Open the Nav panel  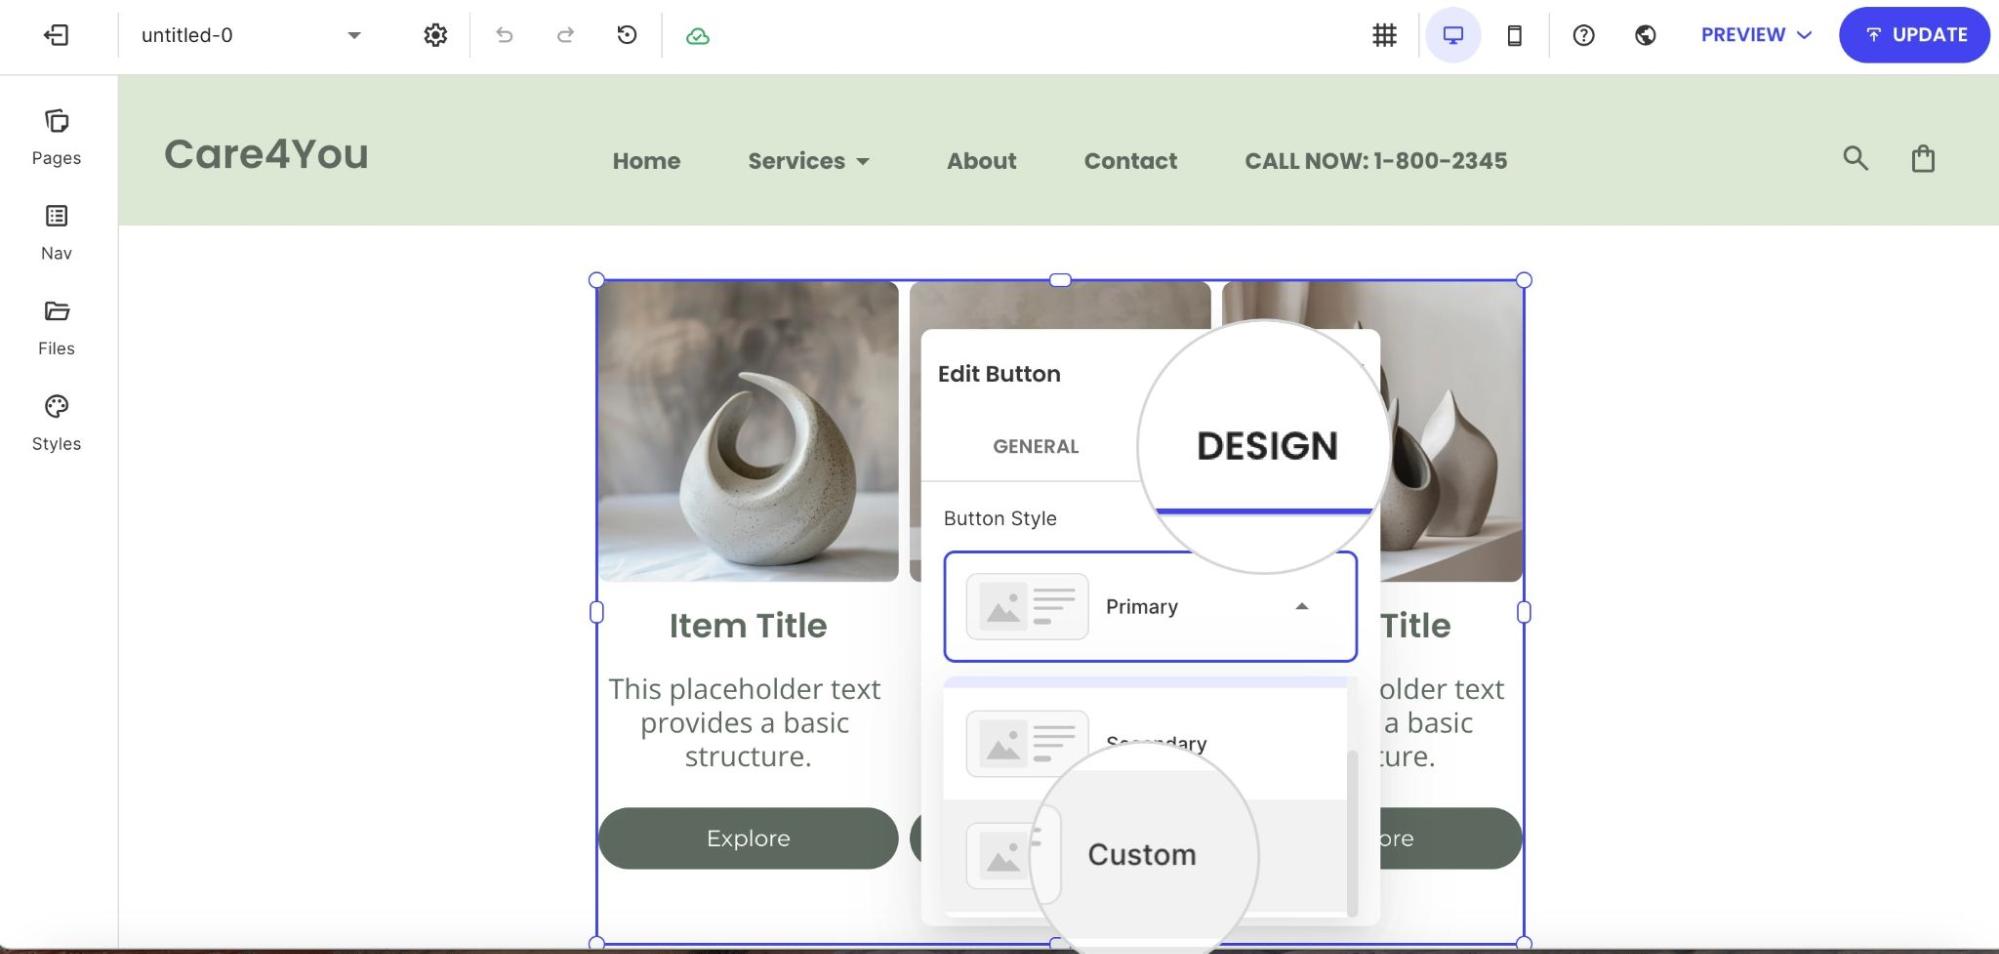click(56, 233)
